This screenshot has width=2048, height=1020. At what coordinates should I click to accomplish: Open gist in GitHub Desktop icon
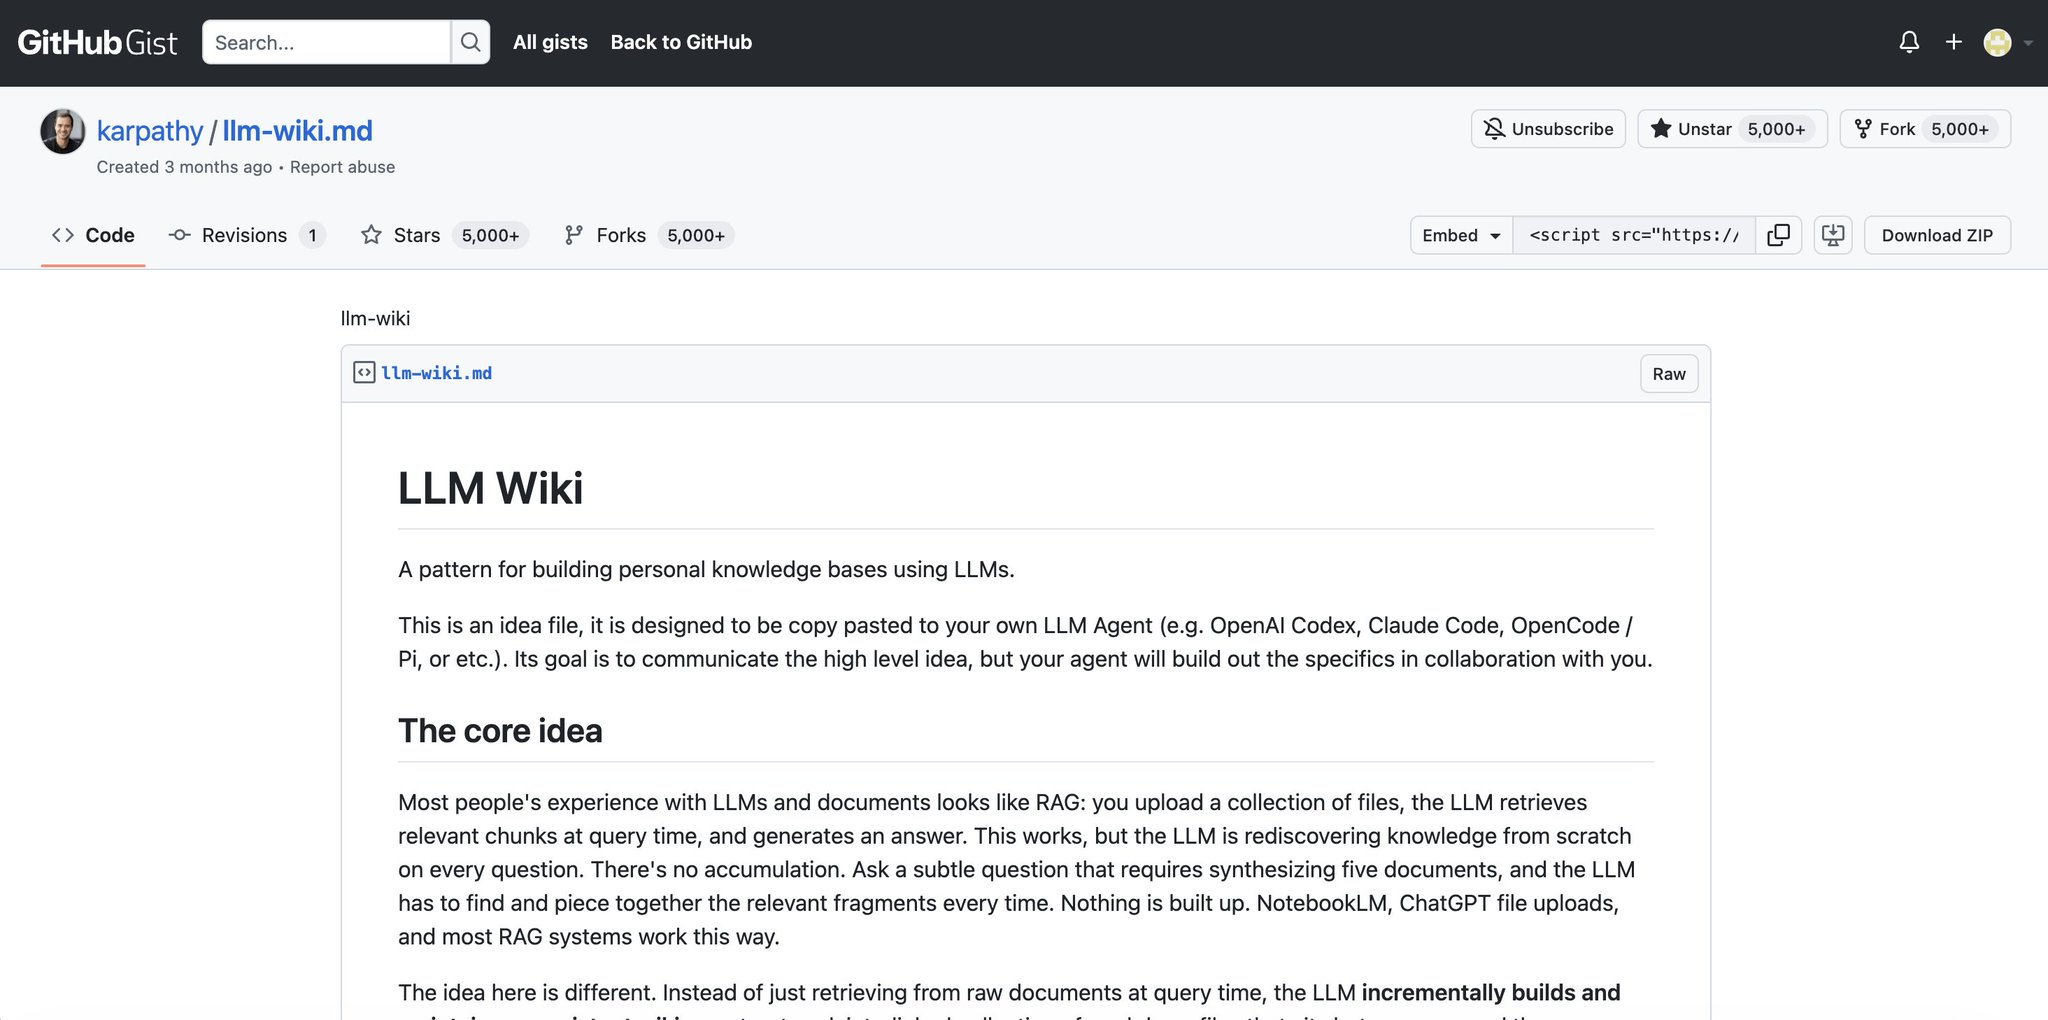1833,235
